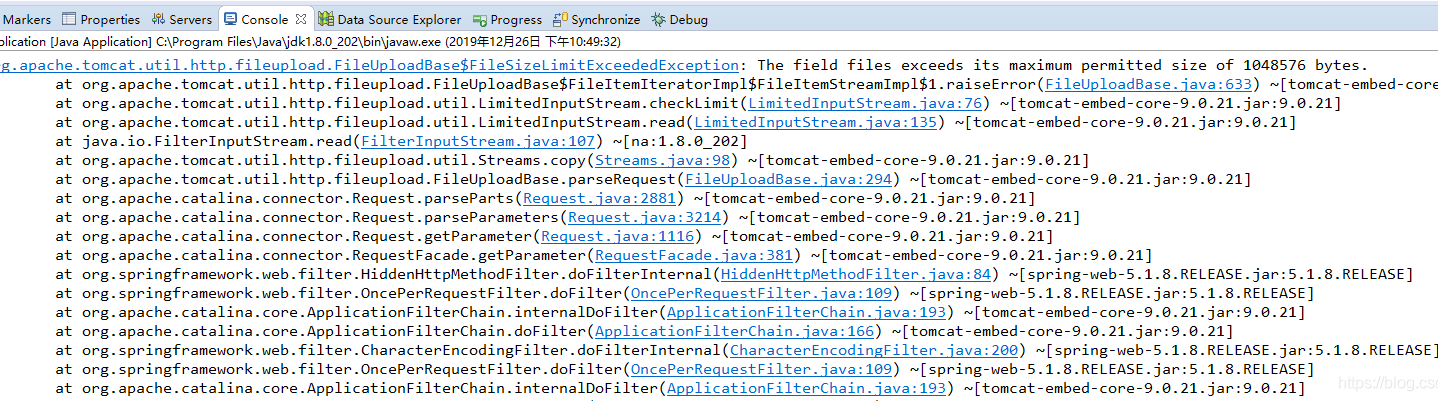Screen dimensions: 1438x401
Task: Open the FileSizeLimitExceededException class link
Action: point(369,65)
